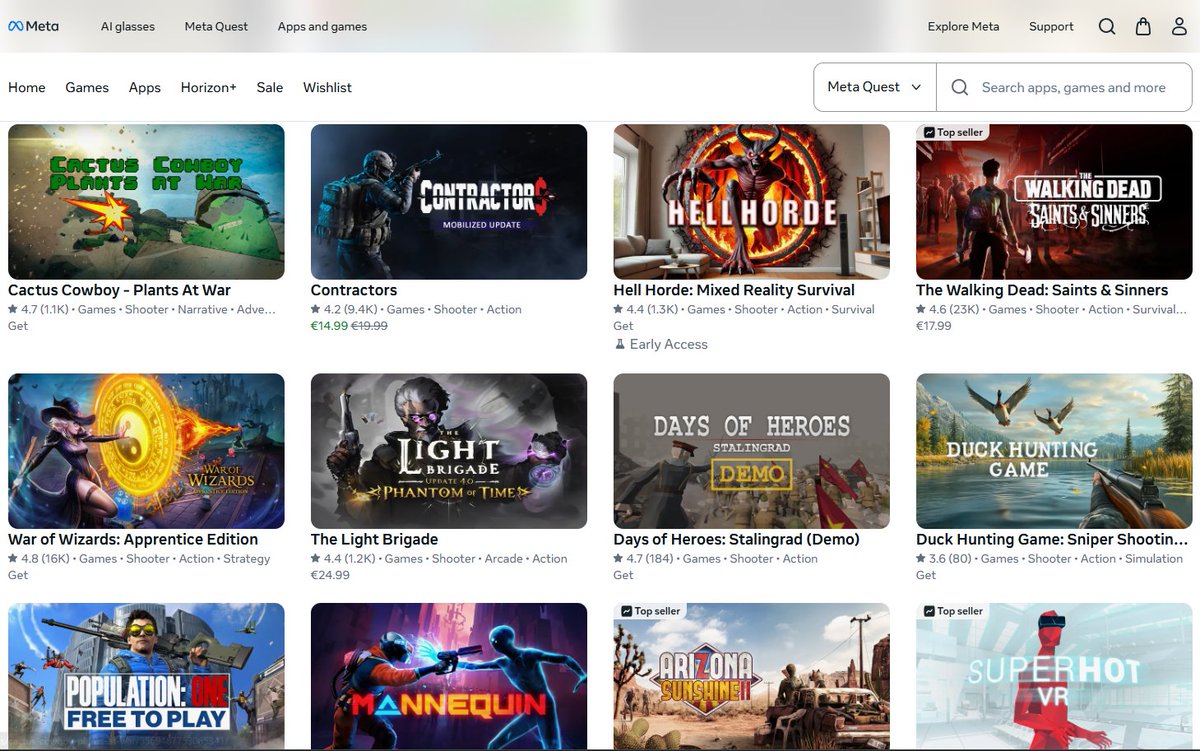Go to the Support page
This screenshot has height=751, width=1200.
pyautogui.click(x=1051, y=27)
